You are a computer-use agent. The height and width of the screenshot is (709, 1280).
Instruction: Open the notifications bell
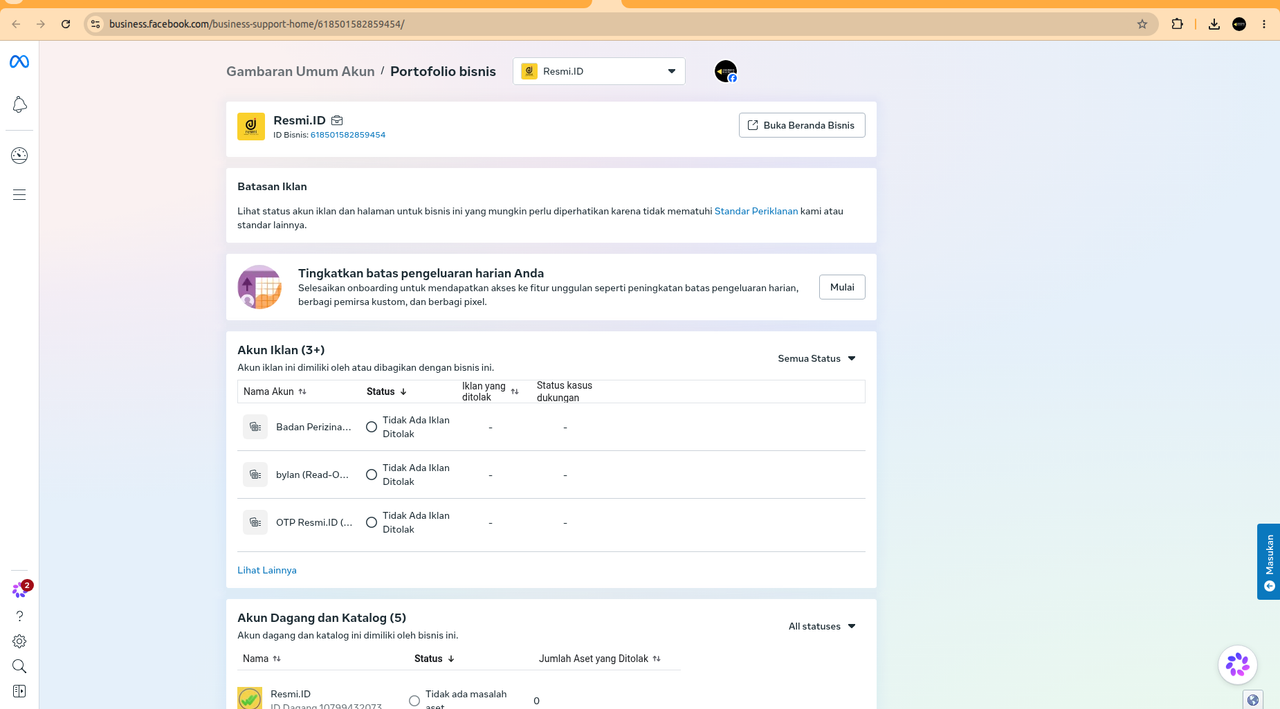19,105
